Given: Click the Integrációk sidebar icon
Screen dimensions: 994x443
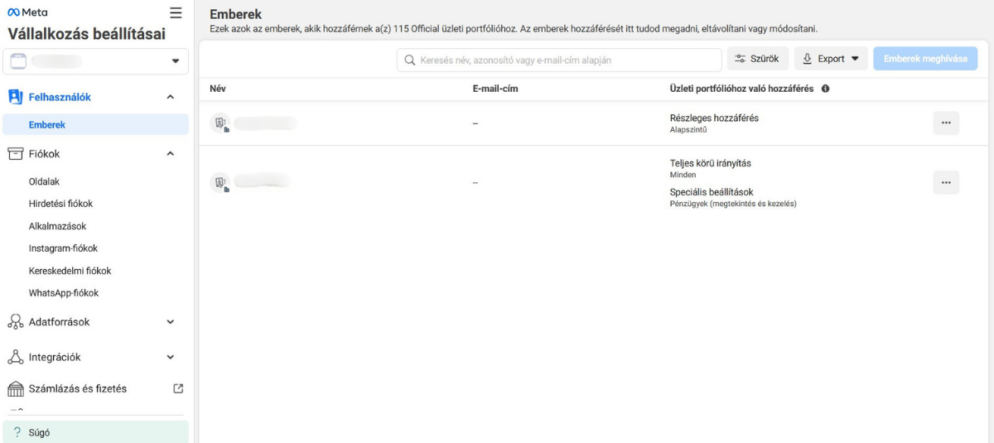Looking at the screenshot, I should pos(15,355).
